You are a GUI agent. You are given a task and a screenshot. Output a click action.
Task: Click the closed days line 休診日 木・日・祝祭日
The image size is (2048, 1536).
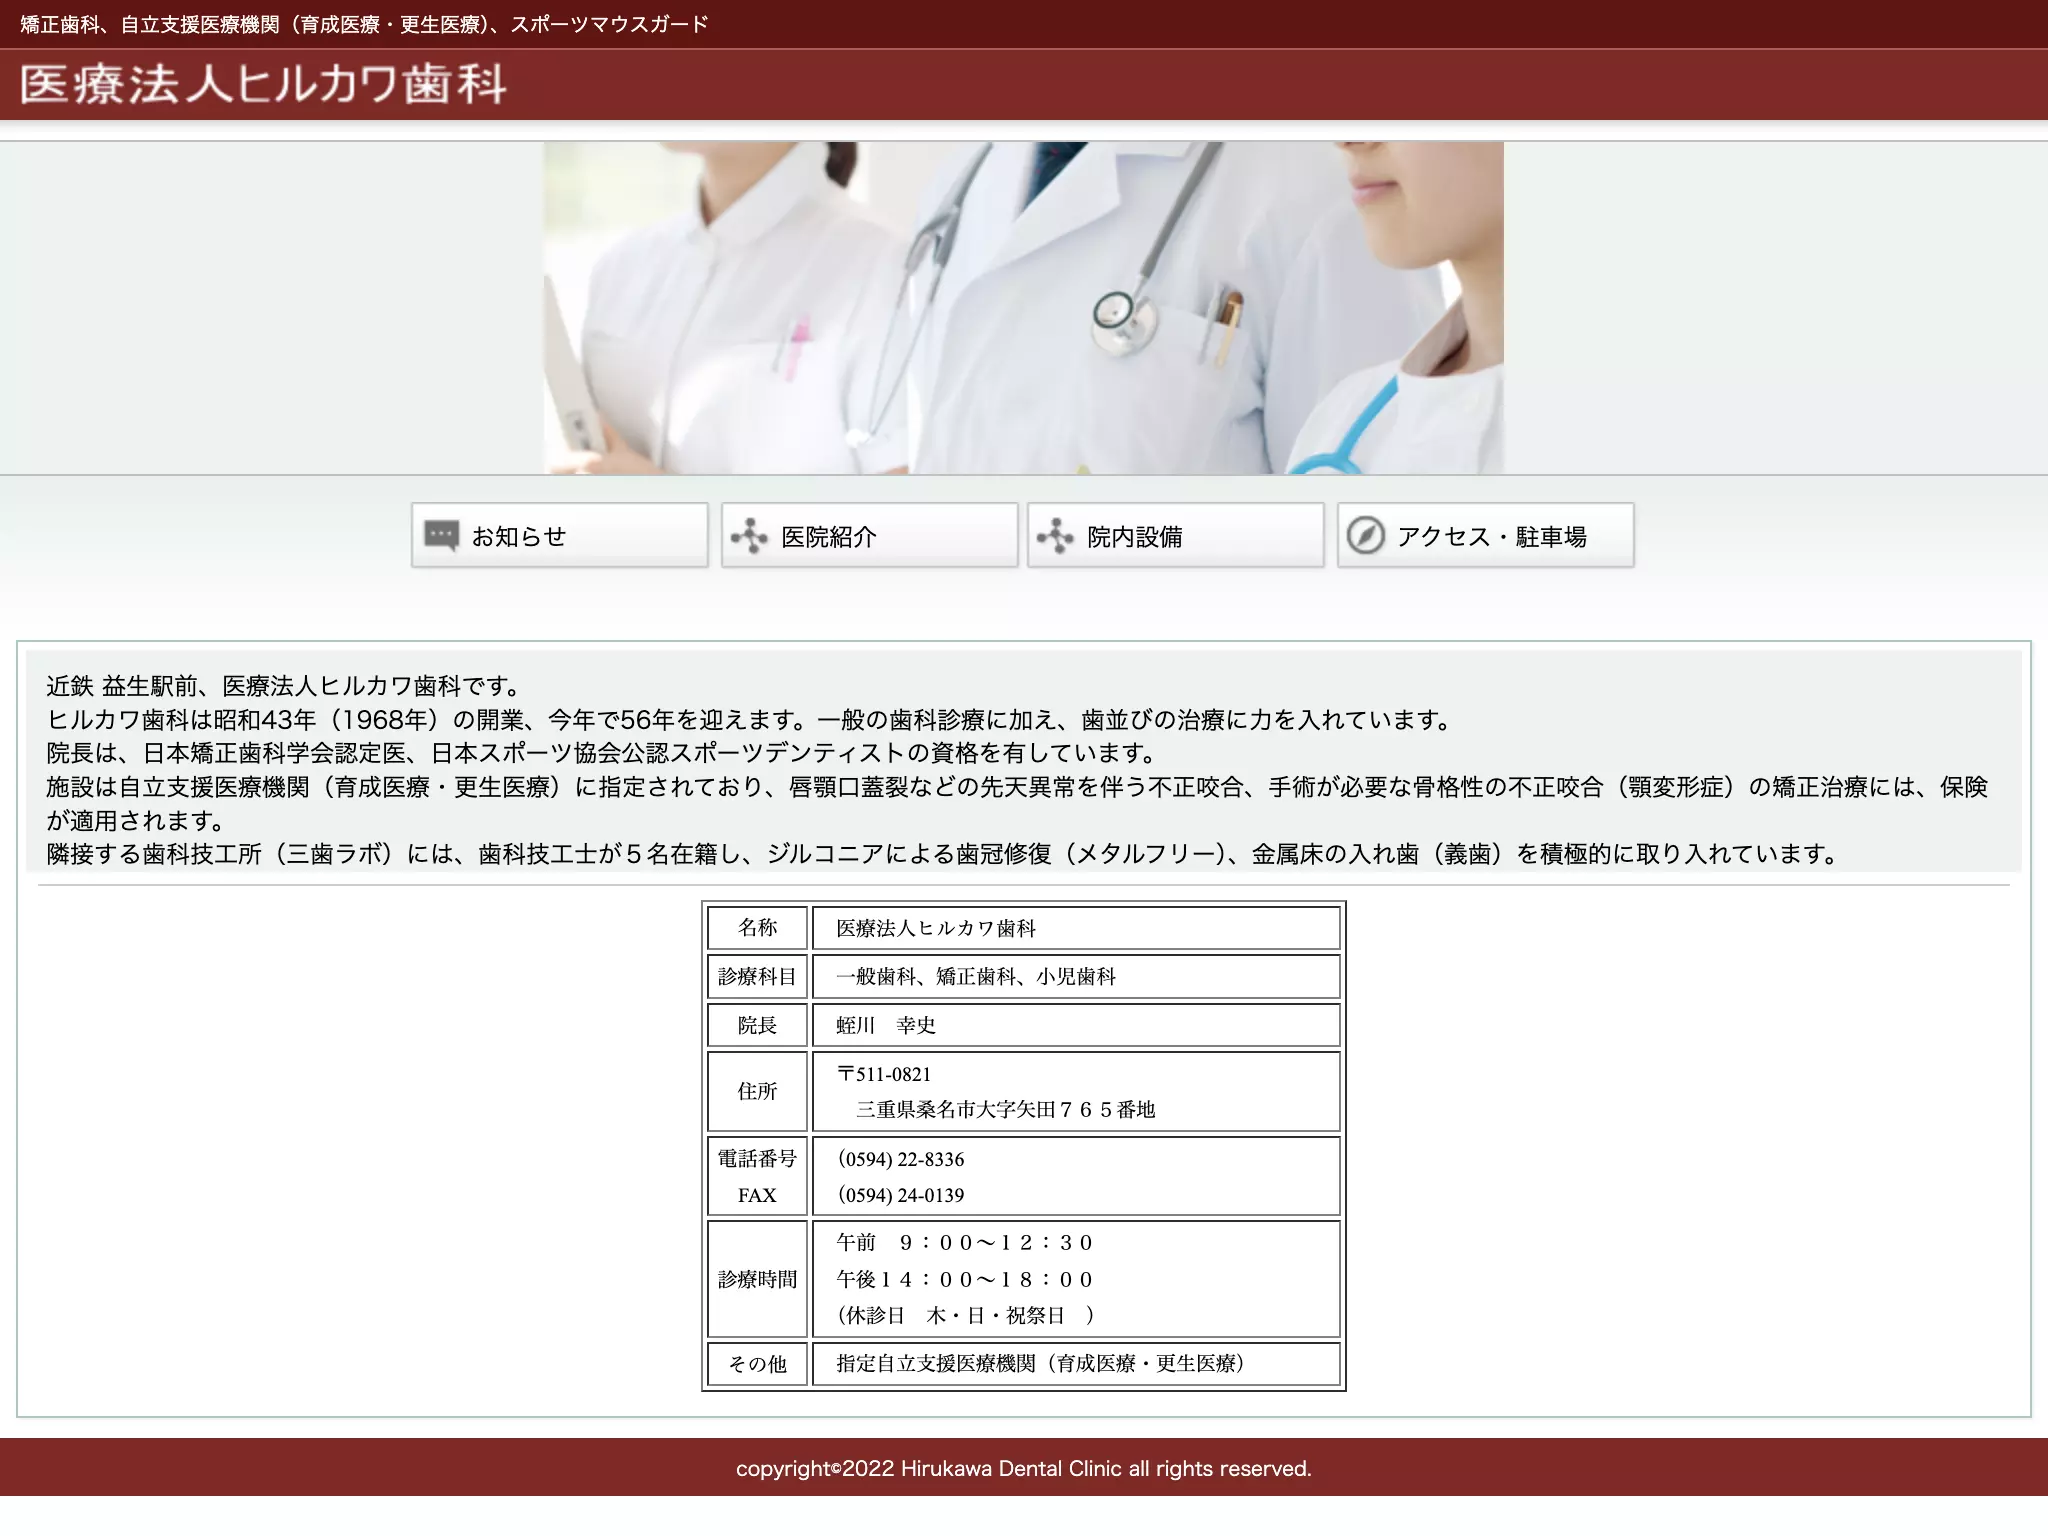coord(965,1315)
